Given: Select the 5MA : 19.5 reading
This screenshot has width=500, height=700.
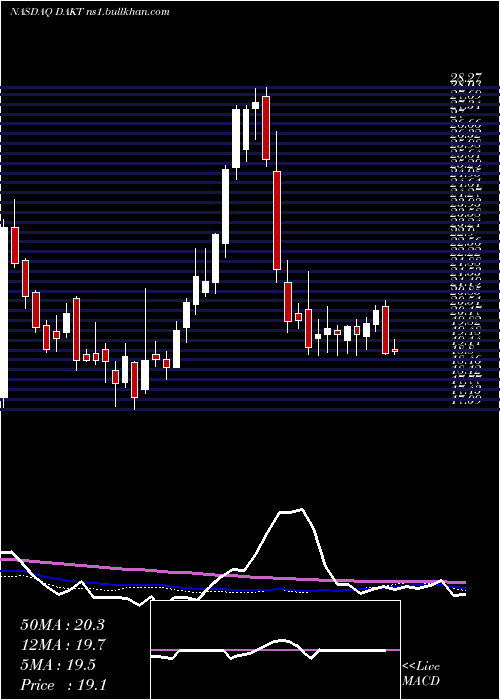Looking at the screenshot, I should [58, 665].
